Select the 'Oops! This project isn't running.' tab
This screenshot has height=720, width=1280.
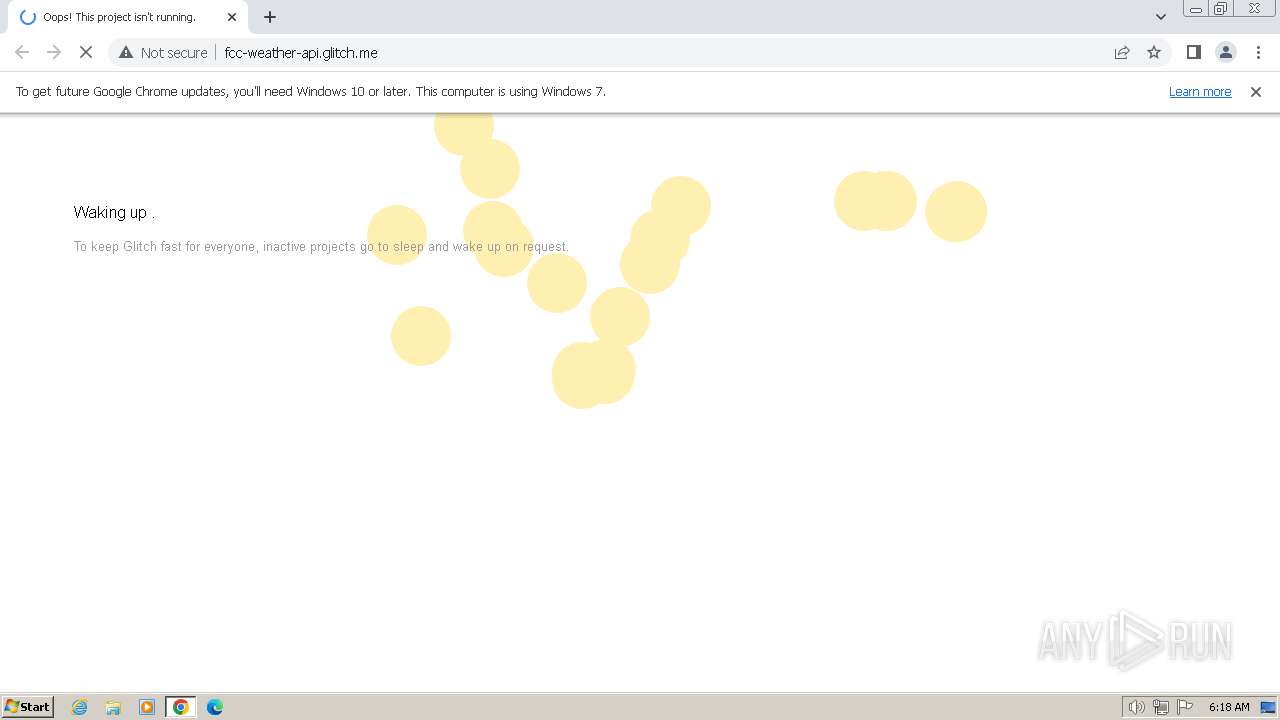pos(128,17)
